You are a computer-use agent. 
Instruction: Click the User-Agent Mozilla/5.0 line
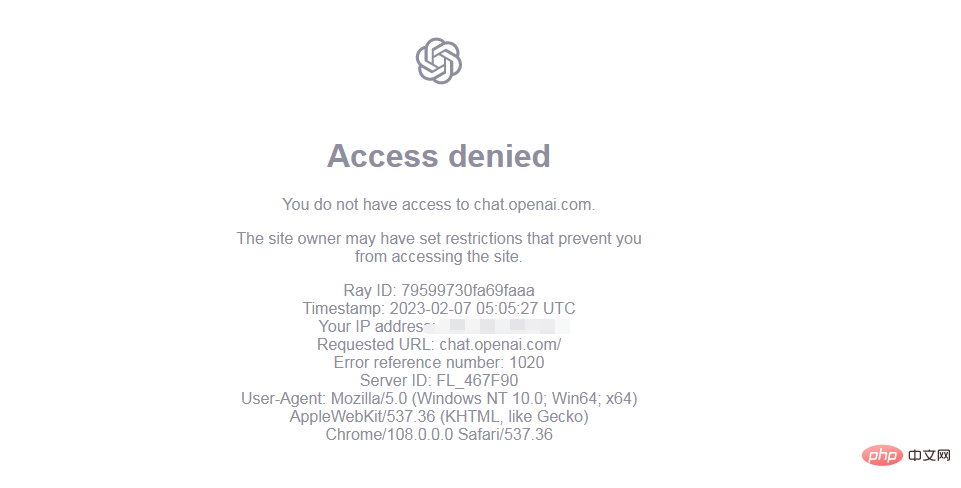(439, 398)
